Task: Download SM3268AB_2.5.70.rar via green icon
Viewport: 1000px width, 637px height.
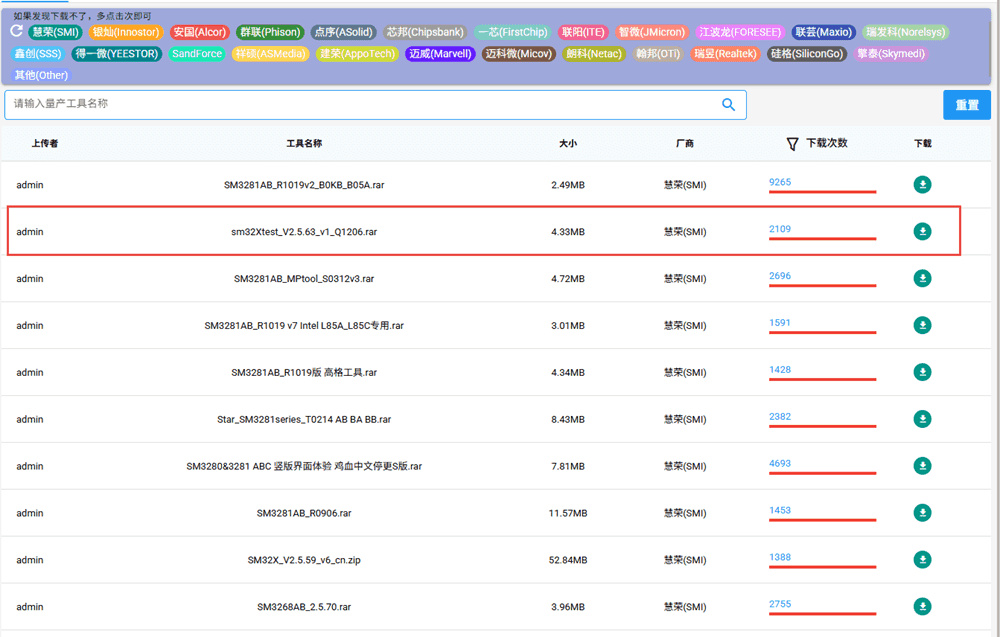Action: coord(922,607)
